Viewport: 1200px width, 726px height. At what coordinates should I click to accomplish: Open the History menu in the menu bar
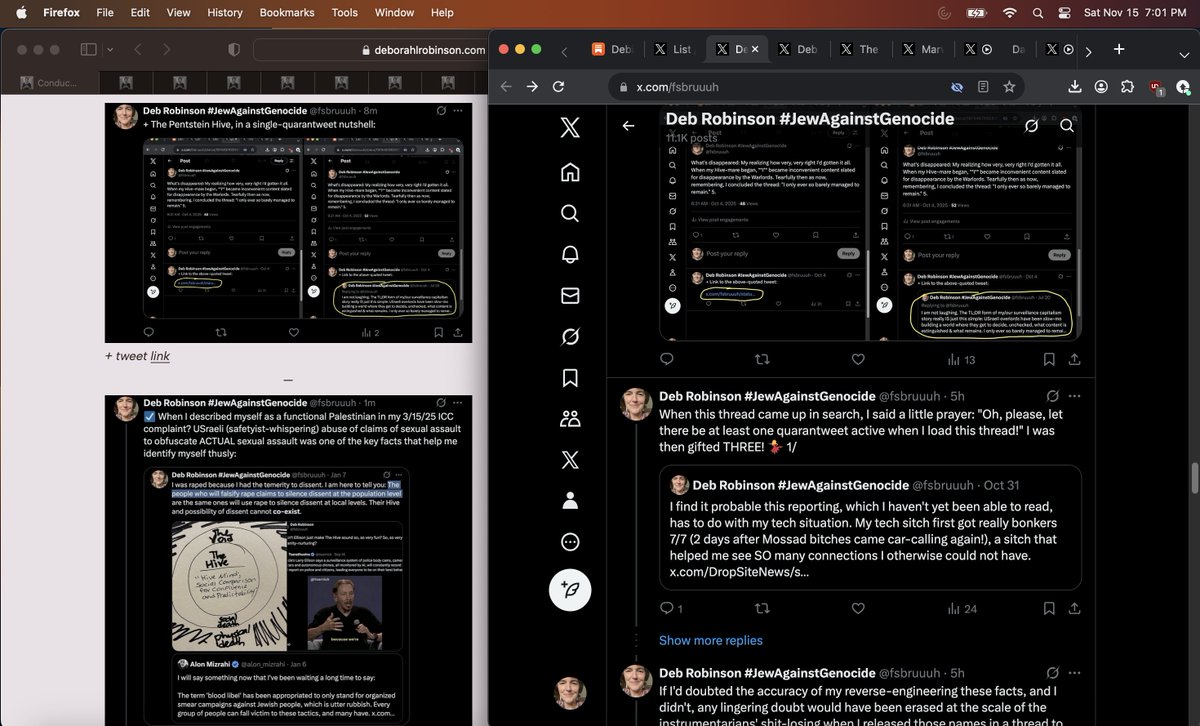pos(224,13)
